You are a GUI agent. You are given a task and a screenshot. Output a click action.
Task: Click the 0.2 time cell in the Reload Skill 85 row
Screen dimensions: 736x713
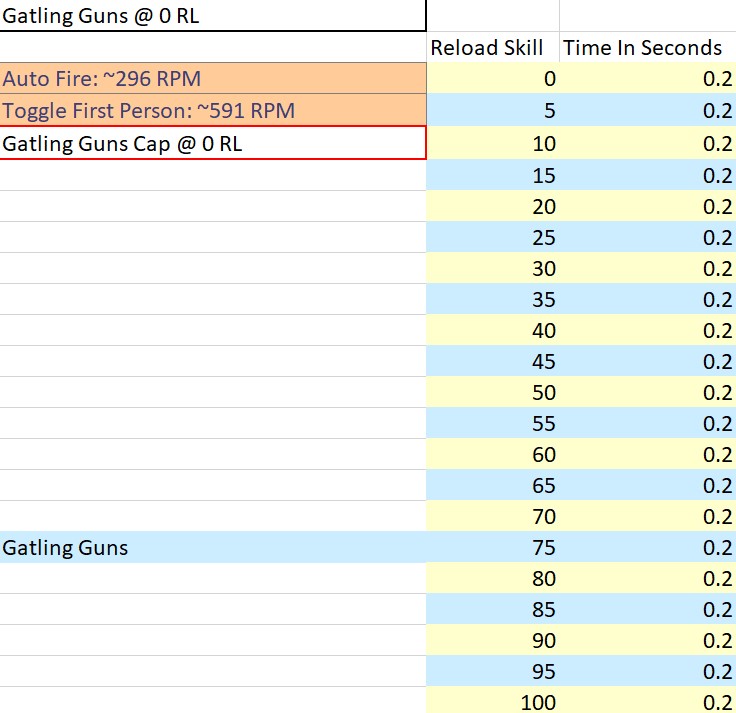[647, 609]
